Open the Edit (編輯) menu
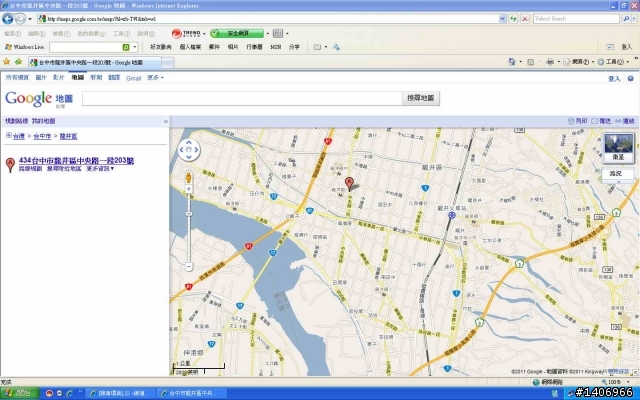This screenshot has width=640, height=400. (x=37, y=34)
